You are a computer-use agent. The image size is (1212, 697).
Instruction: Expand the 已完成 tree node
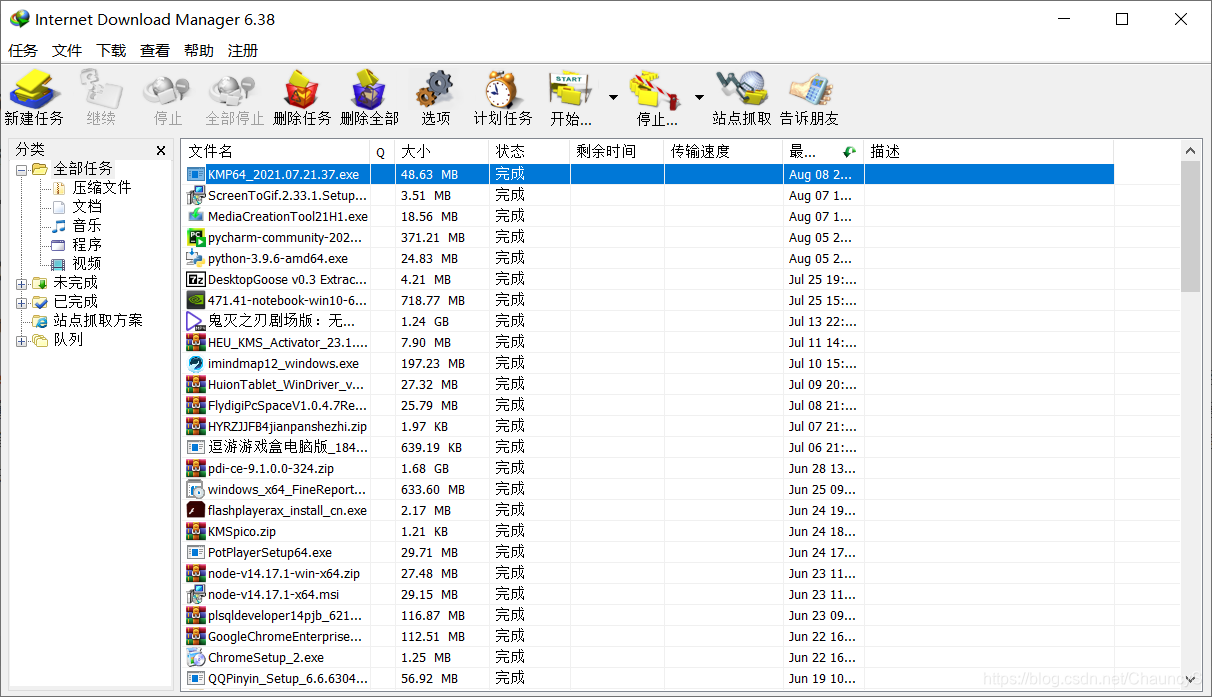click(22, 302)
